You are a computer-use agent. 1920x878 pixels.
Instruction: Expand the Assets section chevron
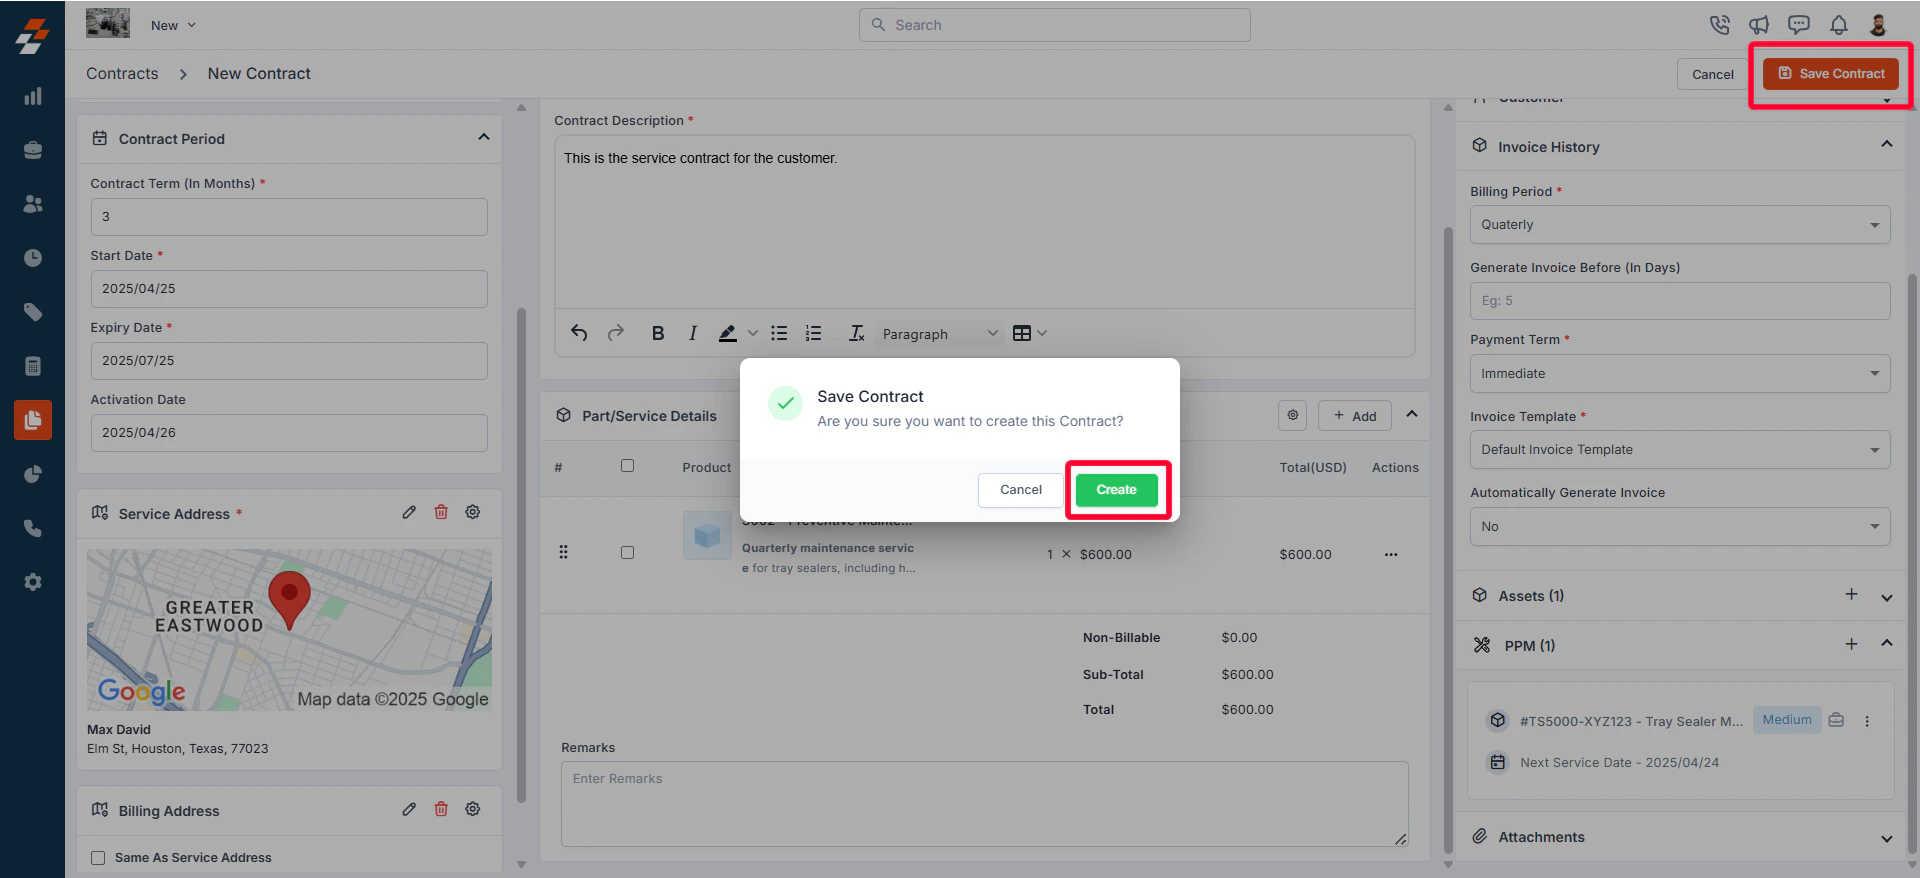pyautogui.click(x=1887, y=597)
